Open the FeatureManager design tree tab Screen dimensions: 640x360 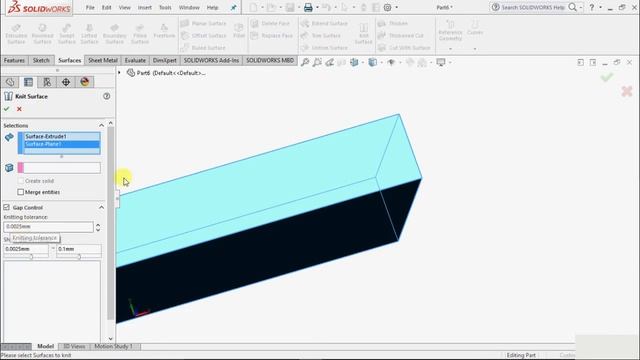coord(10,82)
